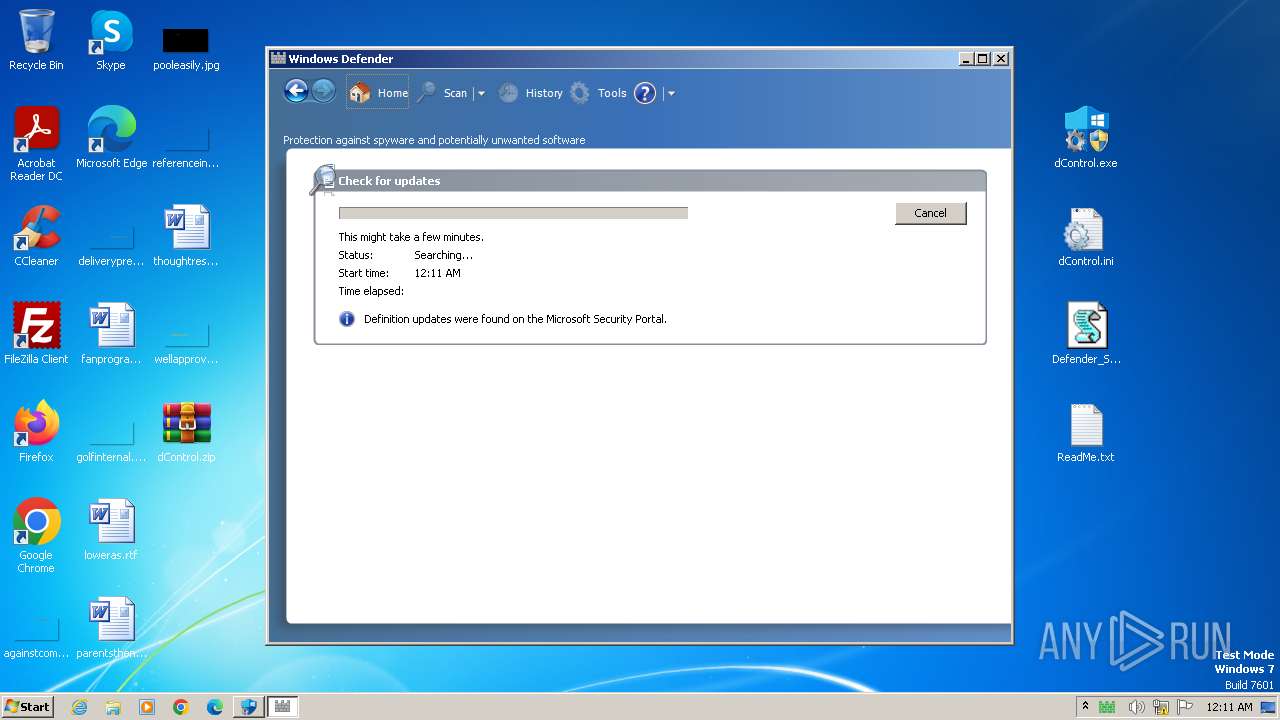
Task: Select ReadMe.txt on the desktop
Action: tap(1086, 432)
